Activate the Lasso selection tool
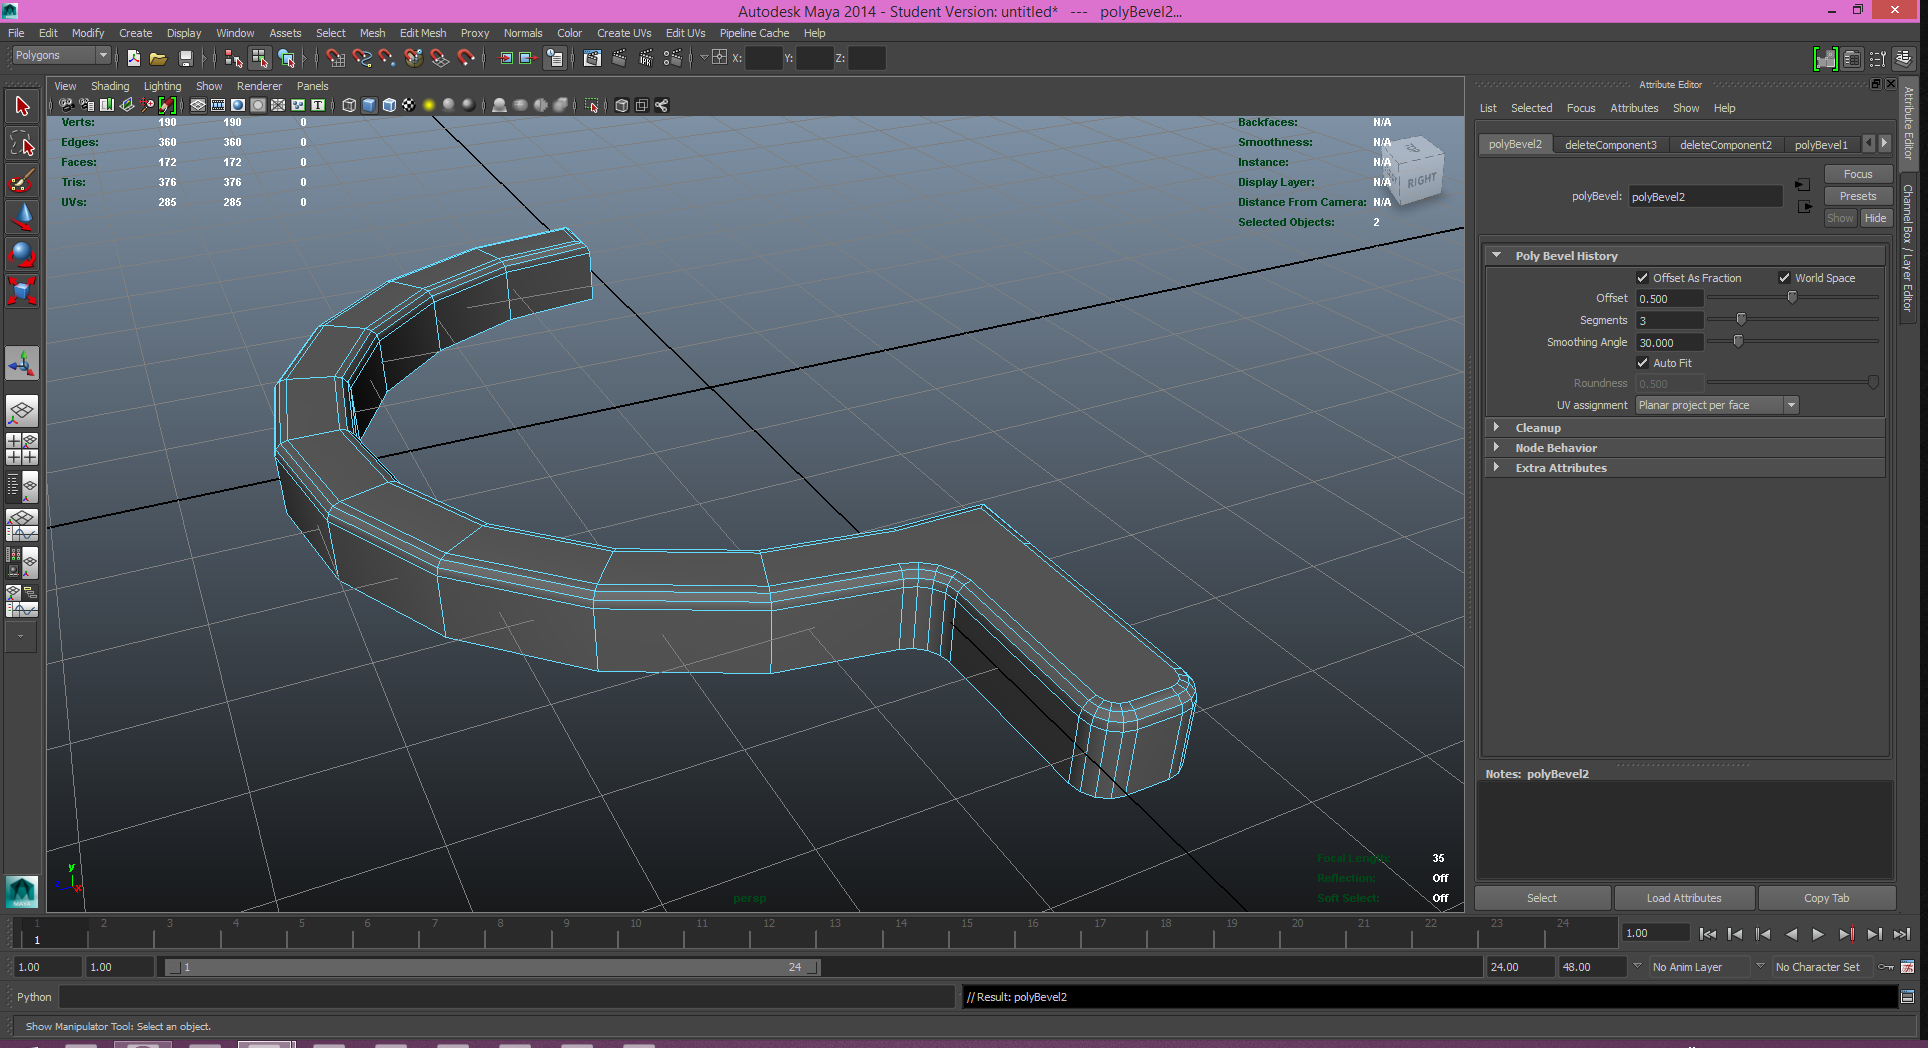Image resolution: width=1928 pixels, height=1048 pixels. (22, 144)
